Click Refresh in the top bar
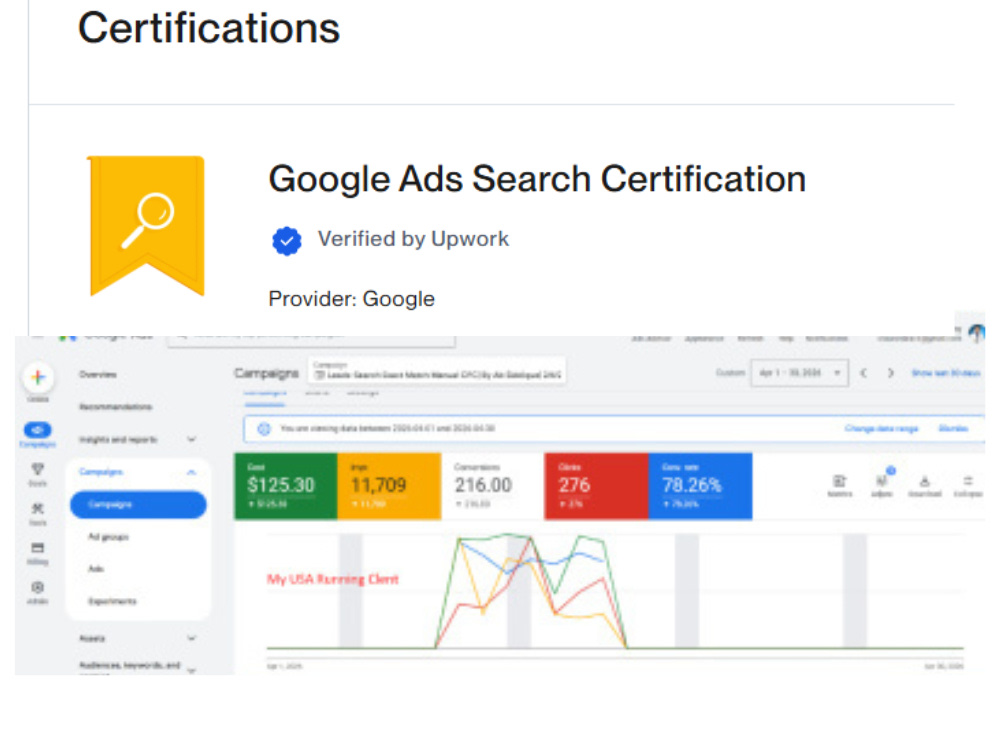1000x750 pixels. coord(750,339)
